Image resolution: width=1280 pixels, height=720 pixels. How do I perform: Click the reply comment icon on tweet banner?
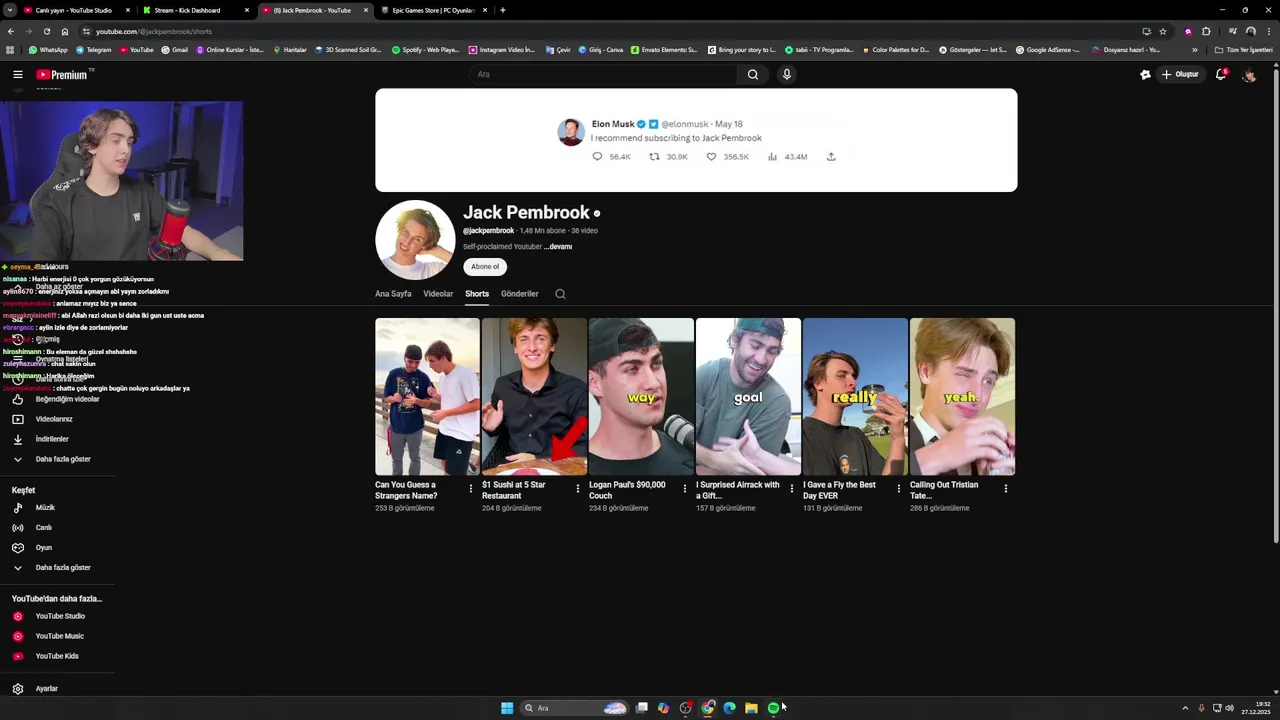(x=597, y=157)
